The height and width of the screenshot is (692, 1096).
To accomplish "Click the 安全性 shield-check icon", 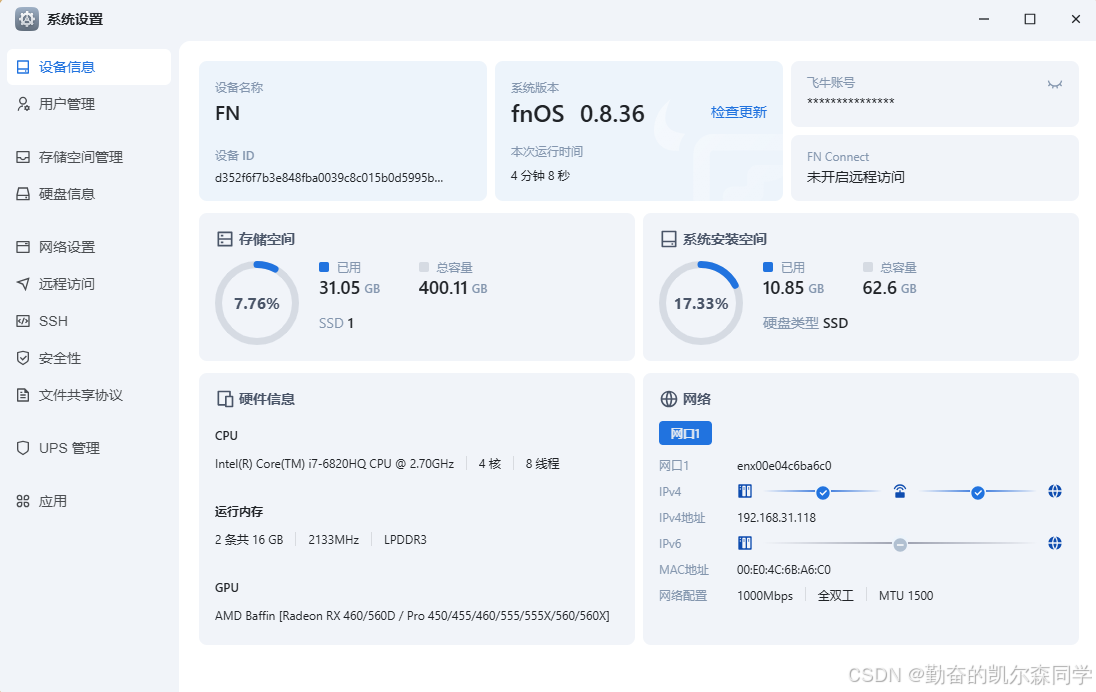I will (x=23, y=358).
